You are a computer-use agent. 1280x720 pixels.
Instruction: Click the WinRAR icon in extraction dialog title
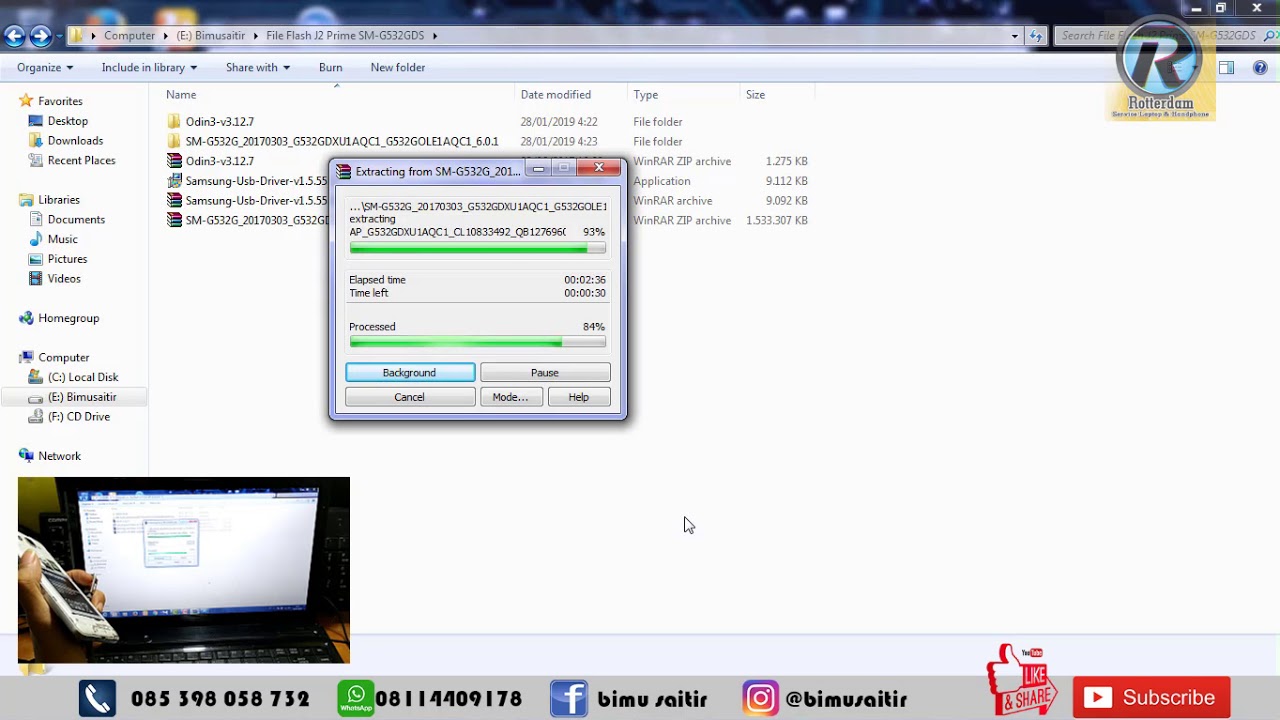point(343,172)
